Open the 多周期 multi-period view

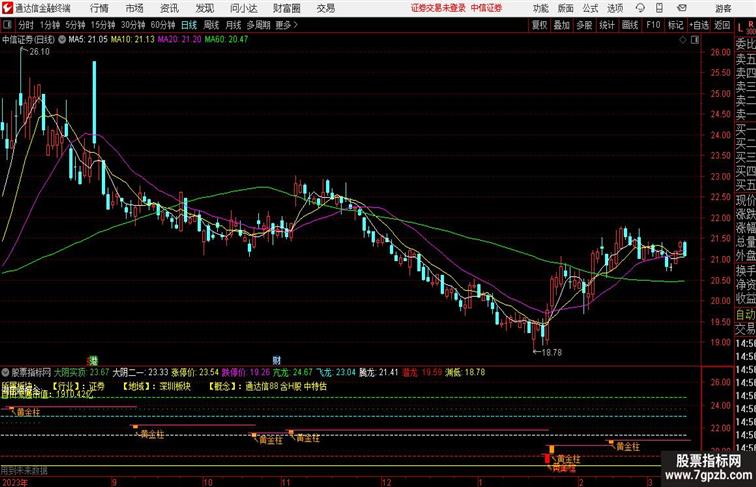258,25
